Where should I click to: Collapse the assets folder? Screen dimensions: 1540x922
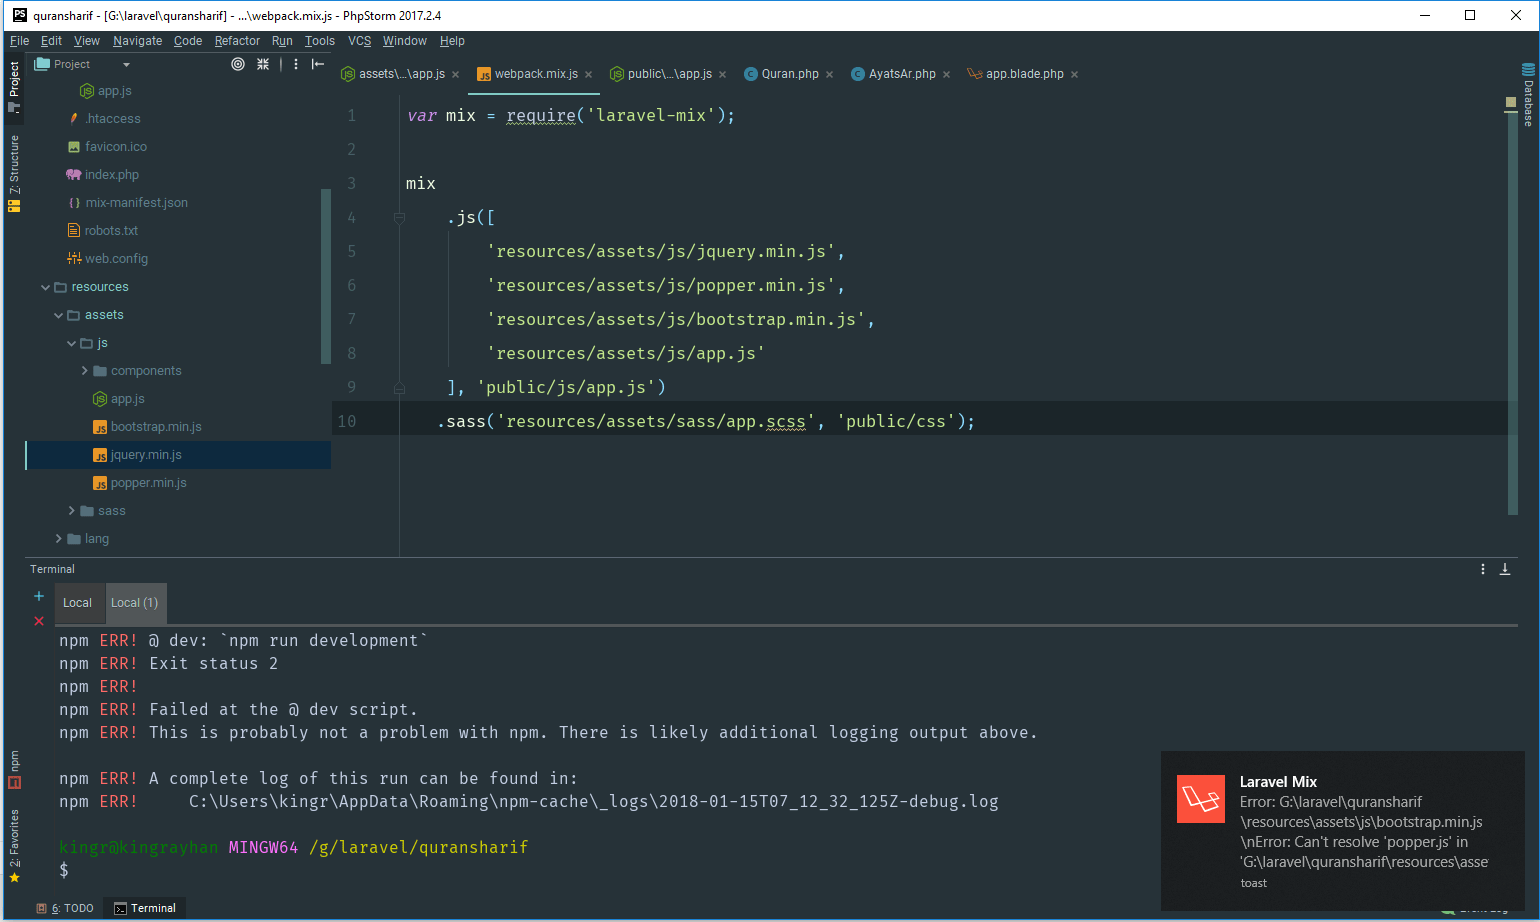tap(58, 314)
